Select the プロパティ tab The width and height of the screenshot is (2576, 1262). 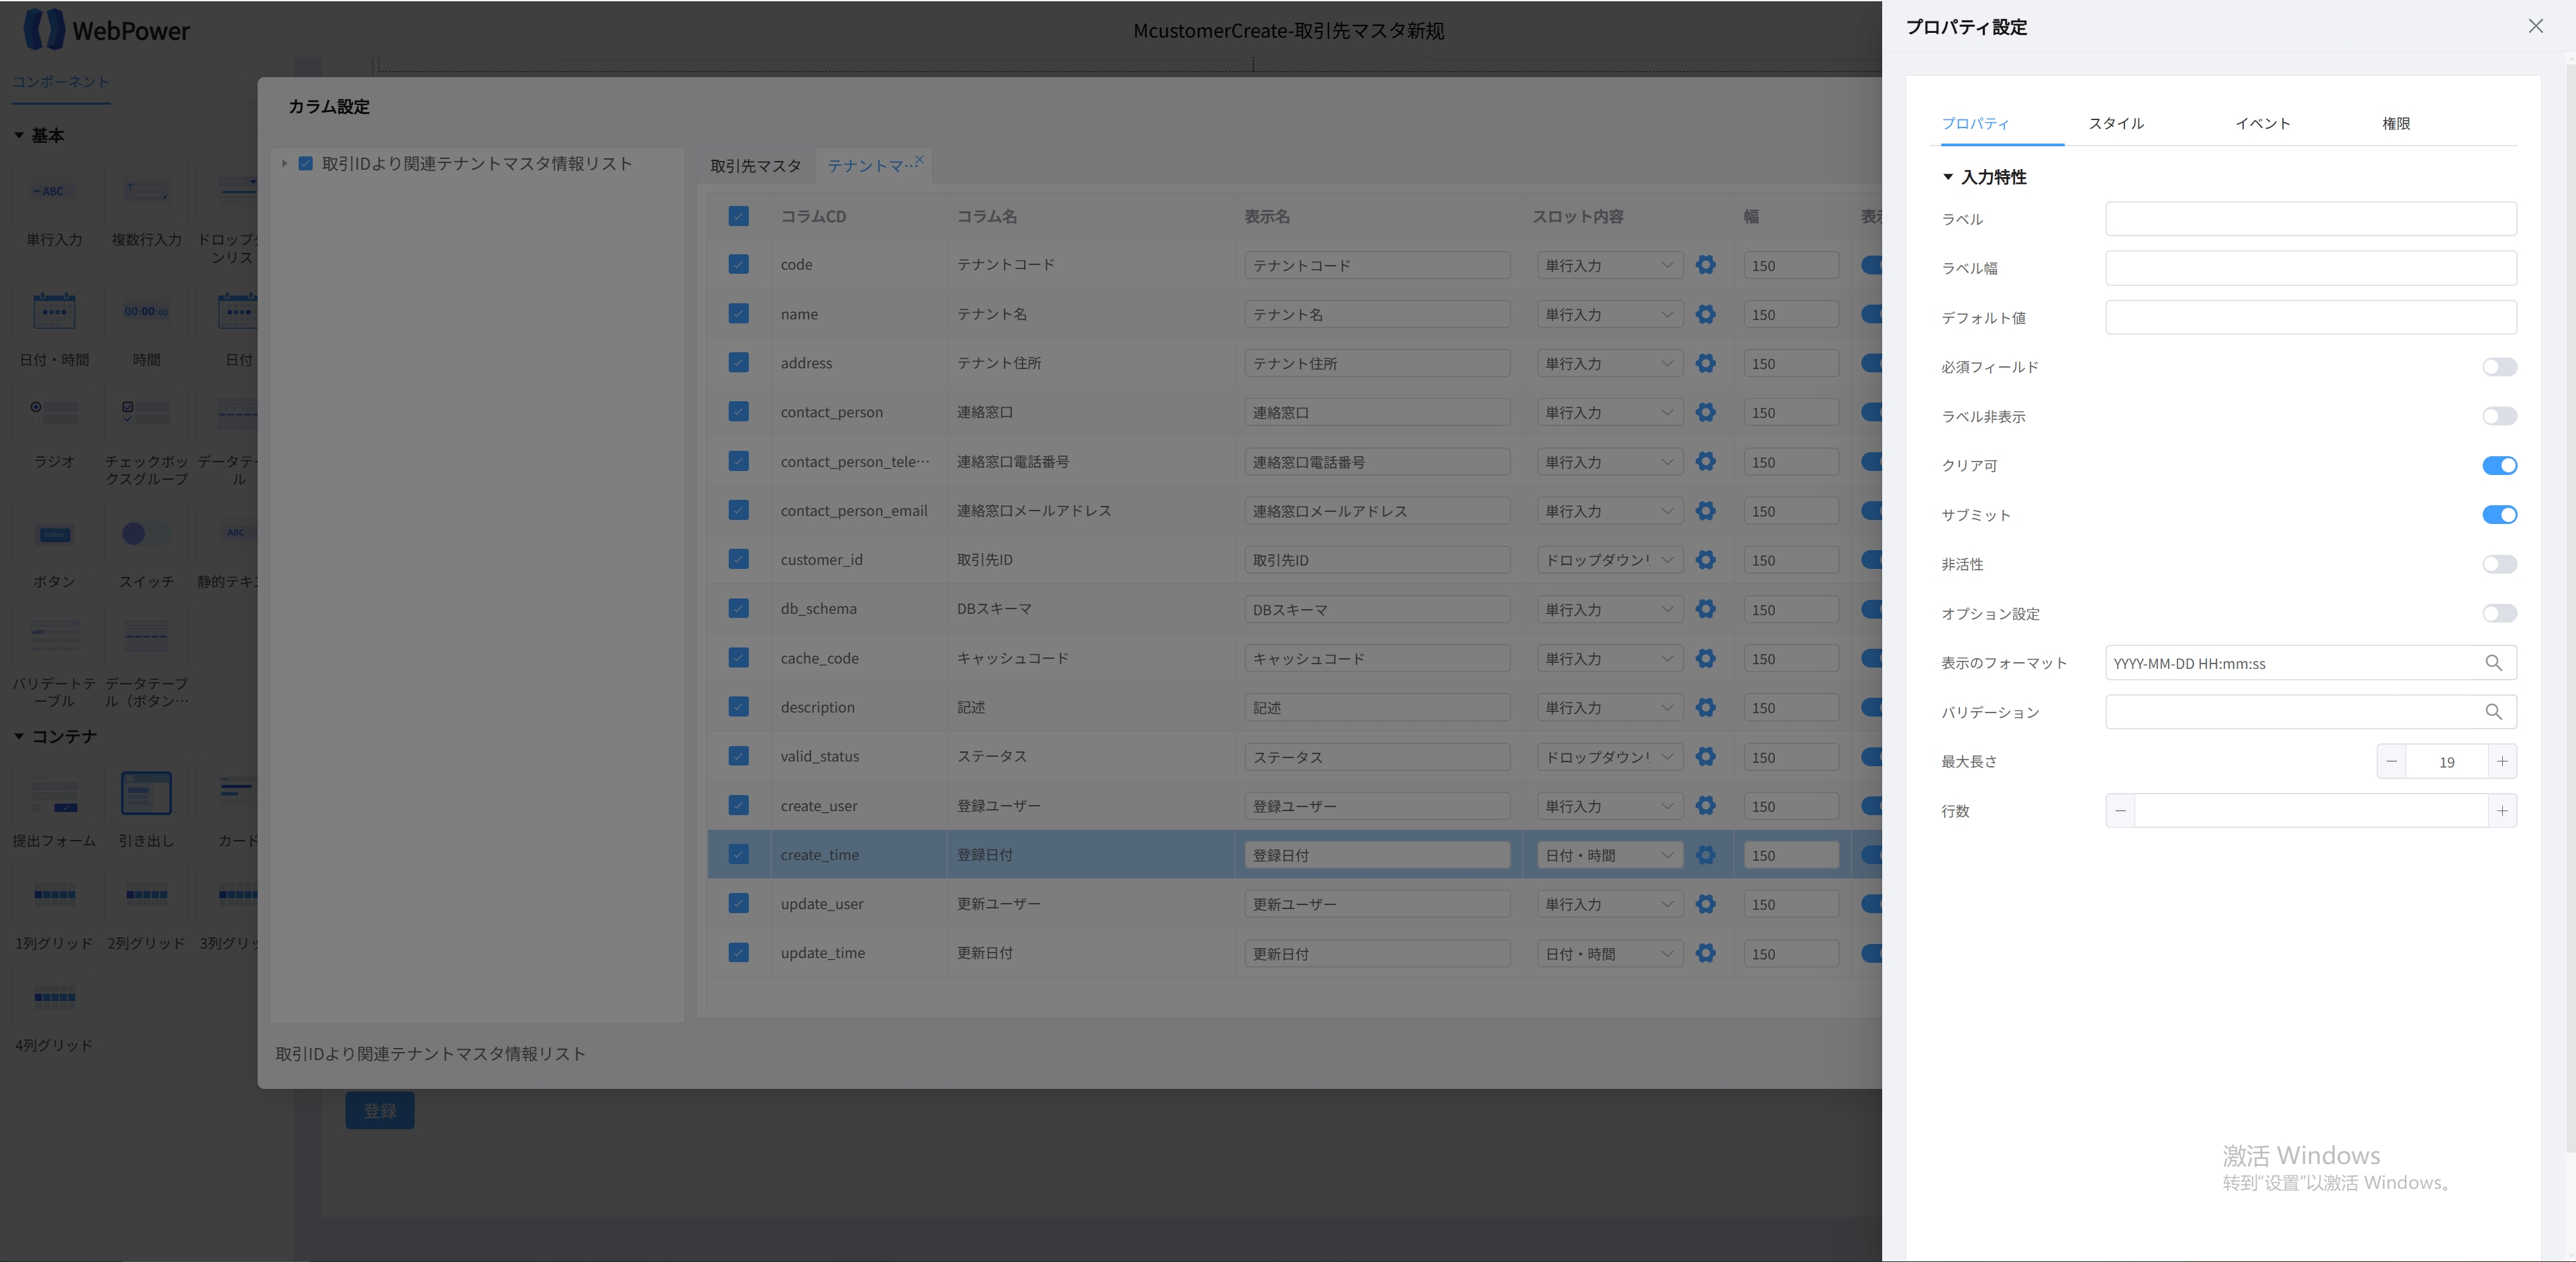(1975, 123)
